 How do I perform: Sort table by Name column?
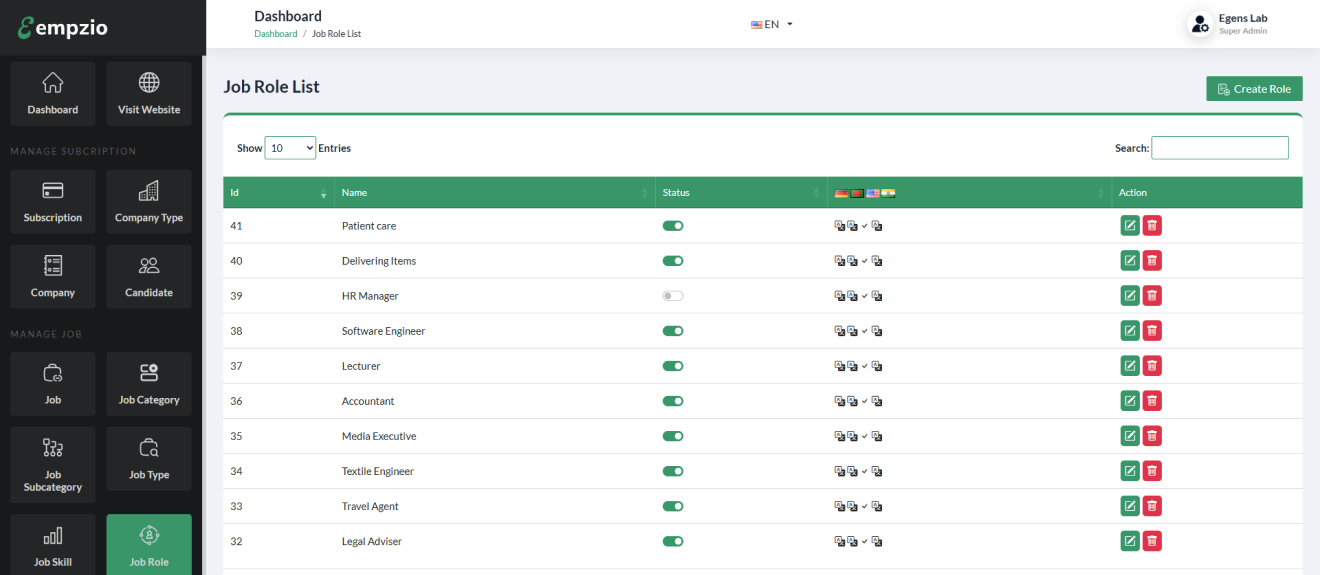[494, 192]
